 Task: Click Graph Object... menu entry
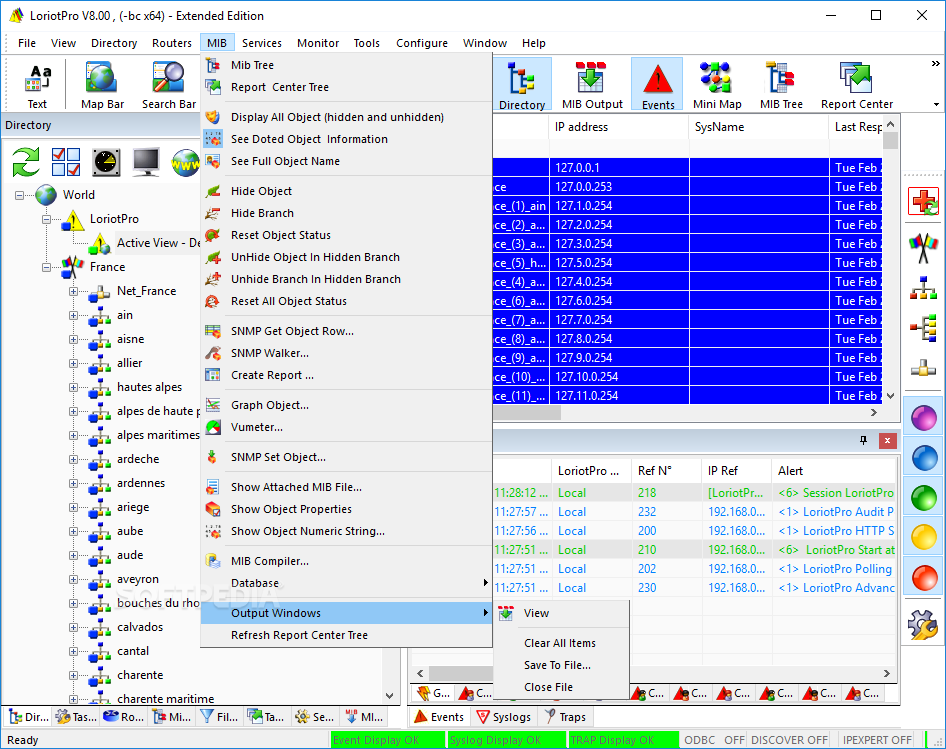[x=346, y=405]
